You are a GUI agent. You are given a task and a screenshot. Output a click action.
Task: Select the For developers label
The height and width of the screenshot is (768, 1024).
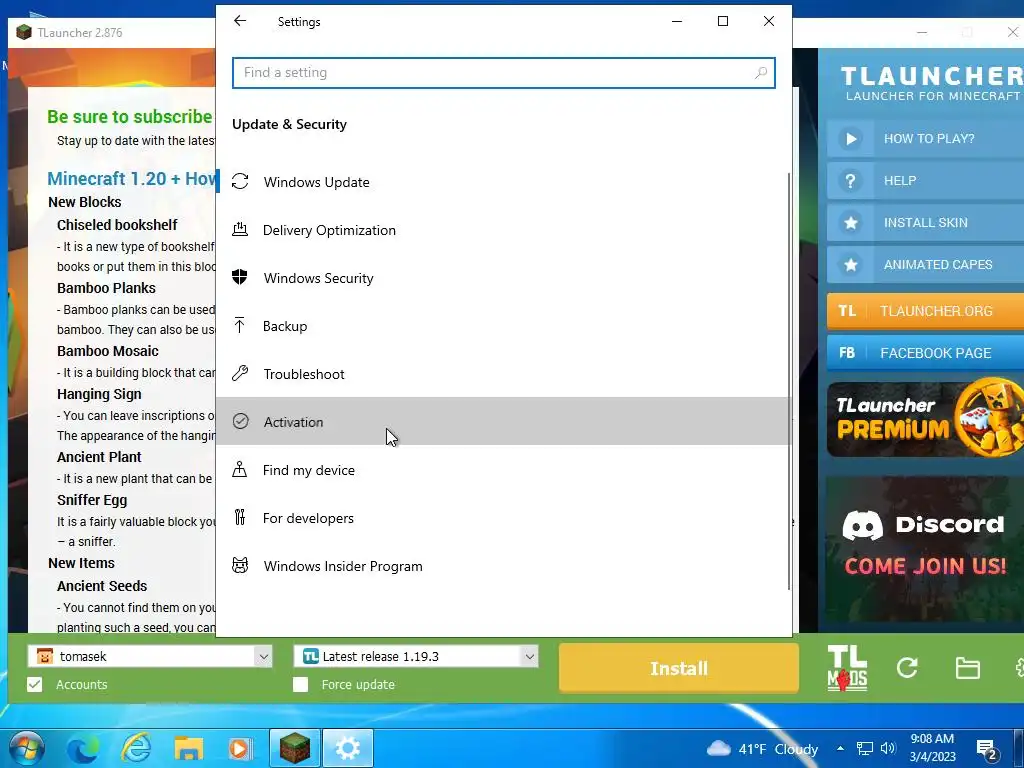coord(308,518)
